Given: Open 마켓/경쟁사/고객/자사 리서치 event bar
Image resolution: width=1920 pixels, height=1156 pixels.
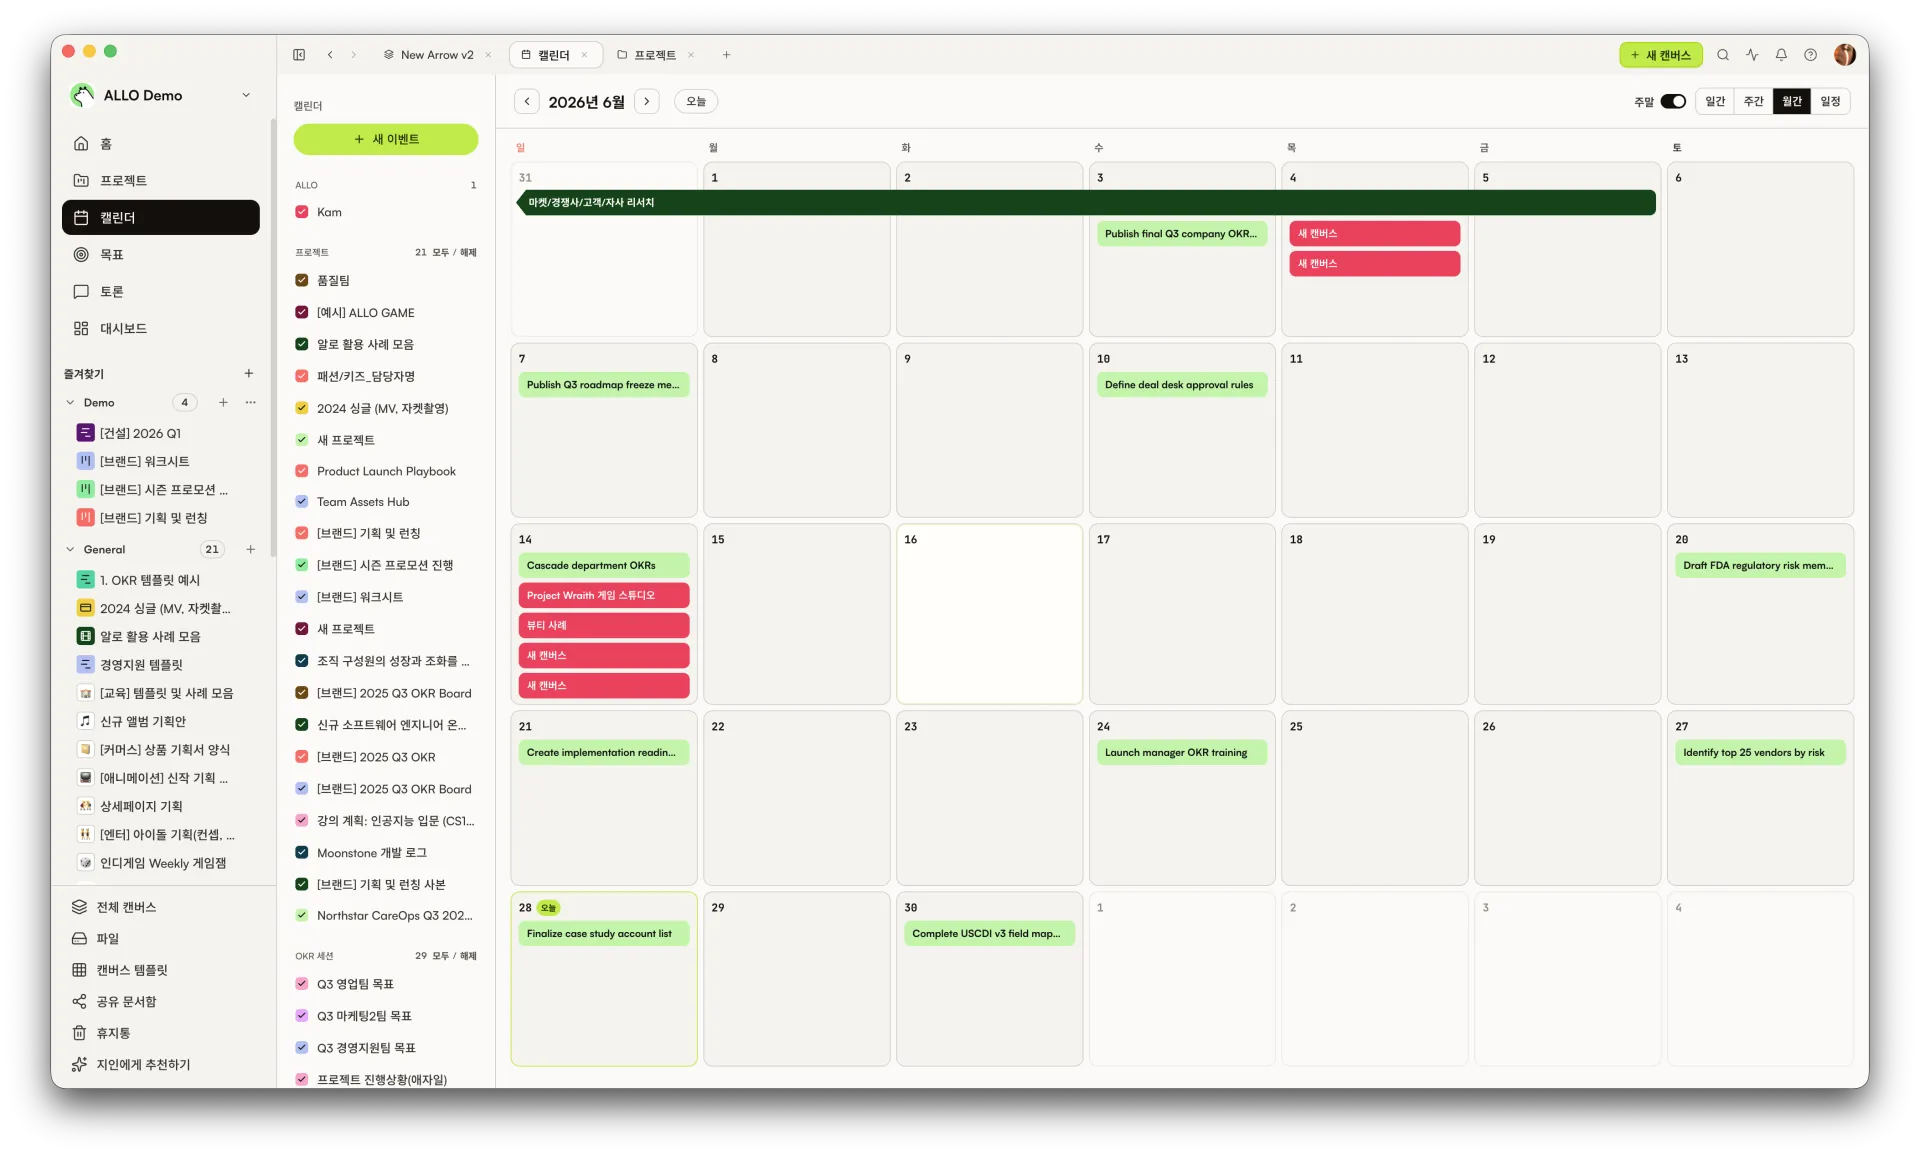Looking at the screenshot, I should coord(1086,203).
